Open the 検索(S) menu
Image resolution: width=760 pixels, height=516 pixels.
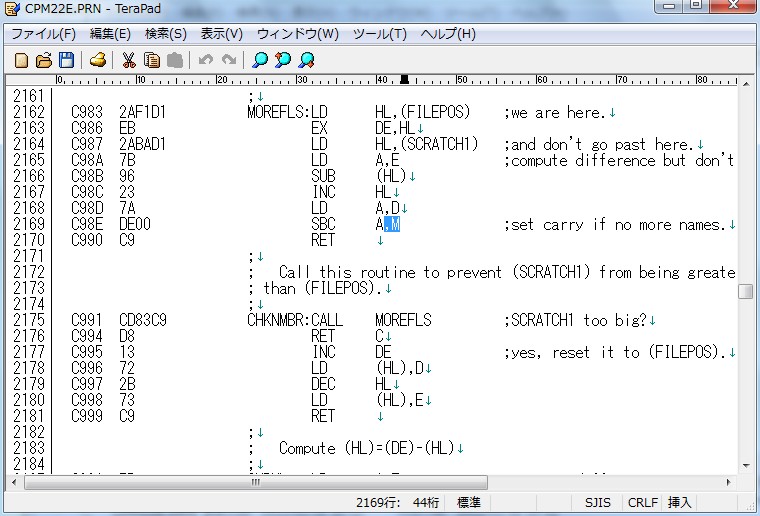(166, 34)
